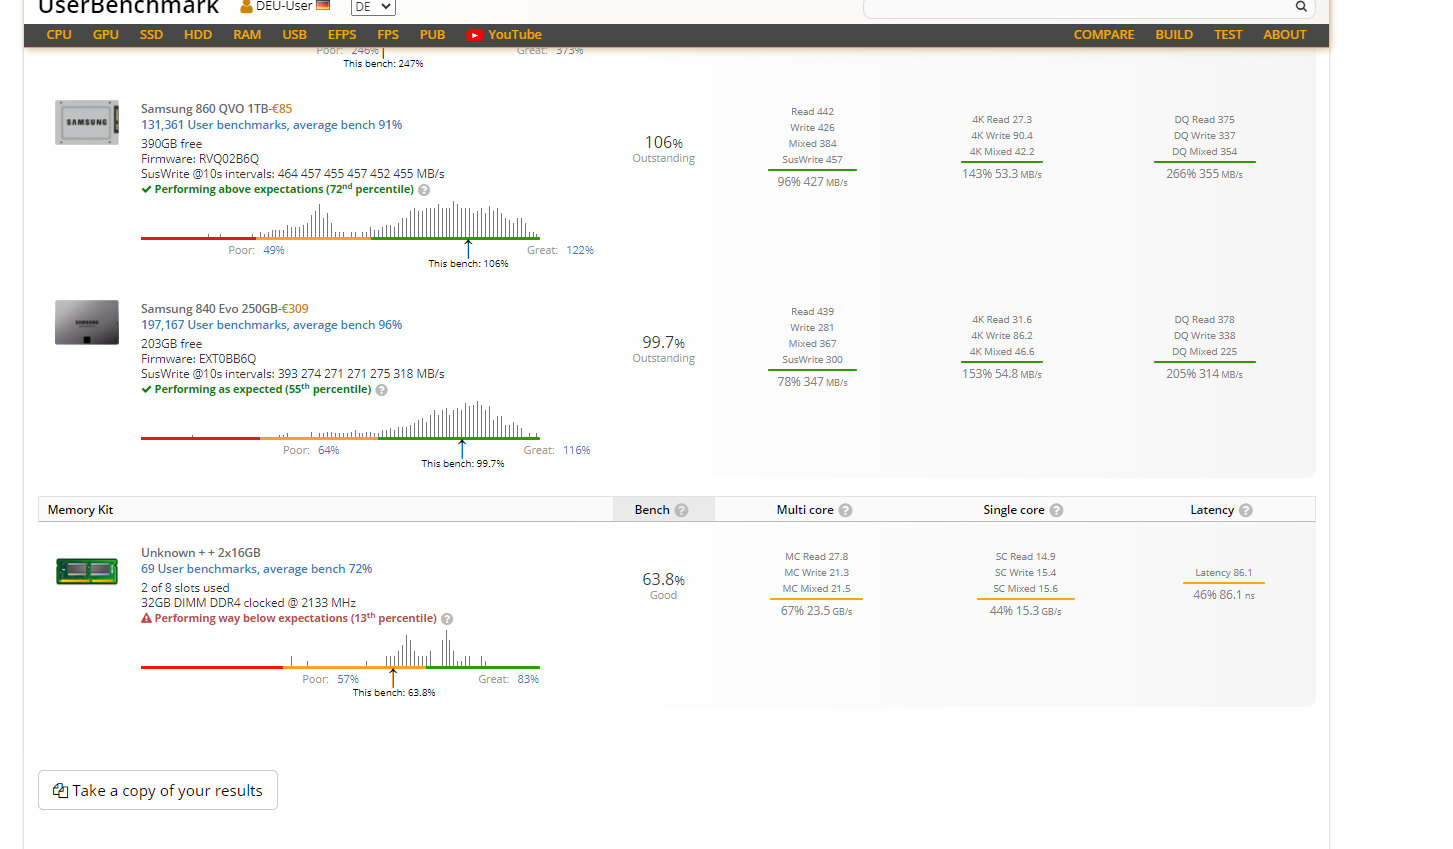The width and height of the screenshot is (1453, 849).
Task: Click the 99.7% Outstanding score
Action: (664, 349)
